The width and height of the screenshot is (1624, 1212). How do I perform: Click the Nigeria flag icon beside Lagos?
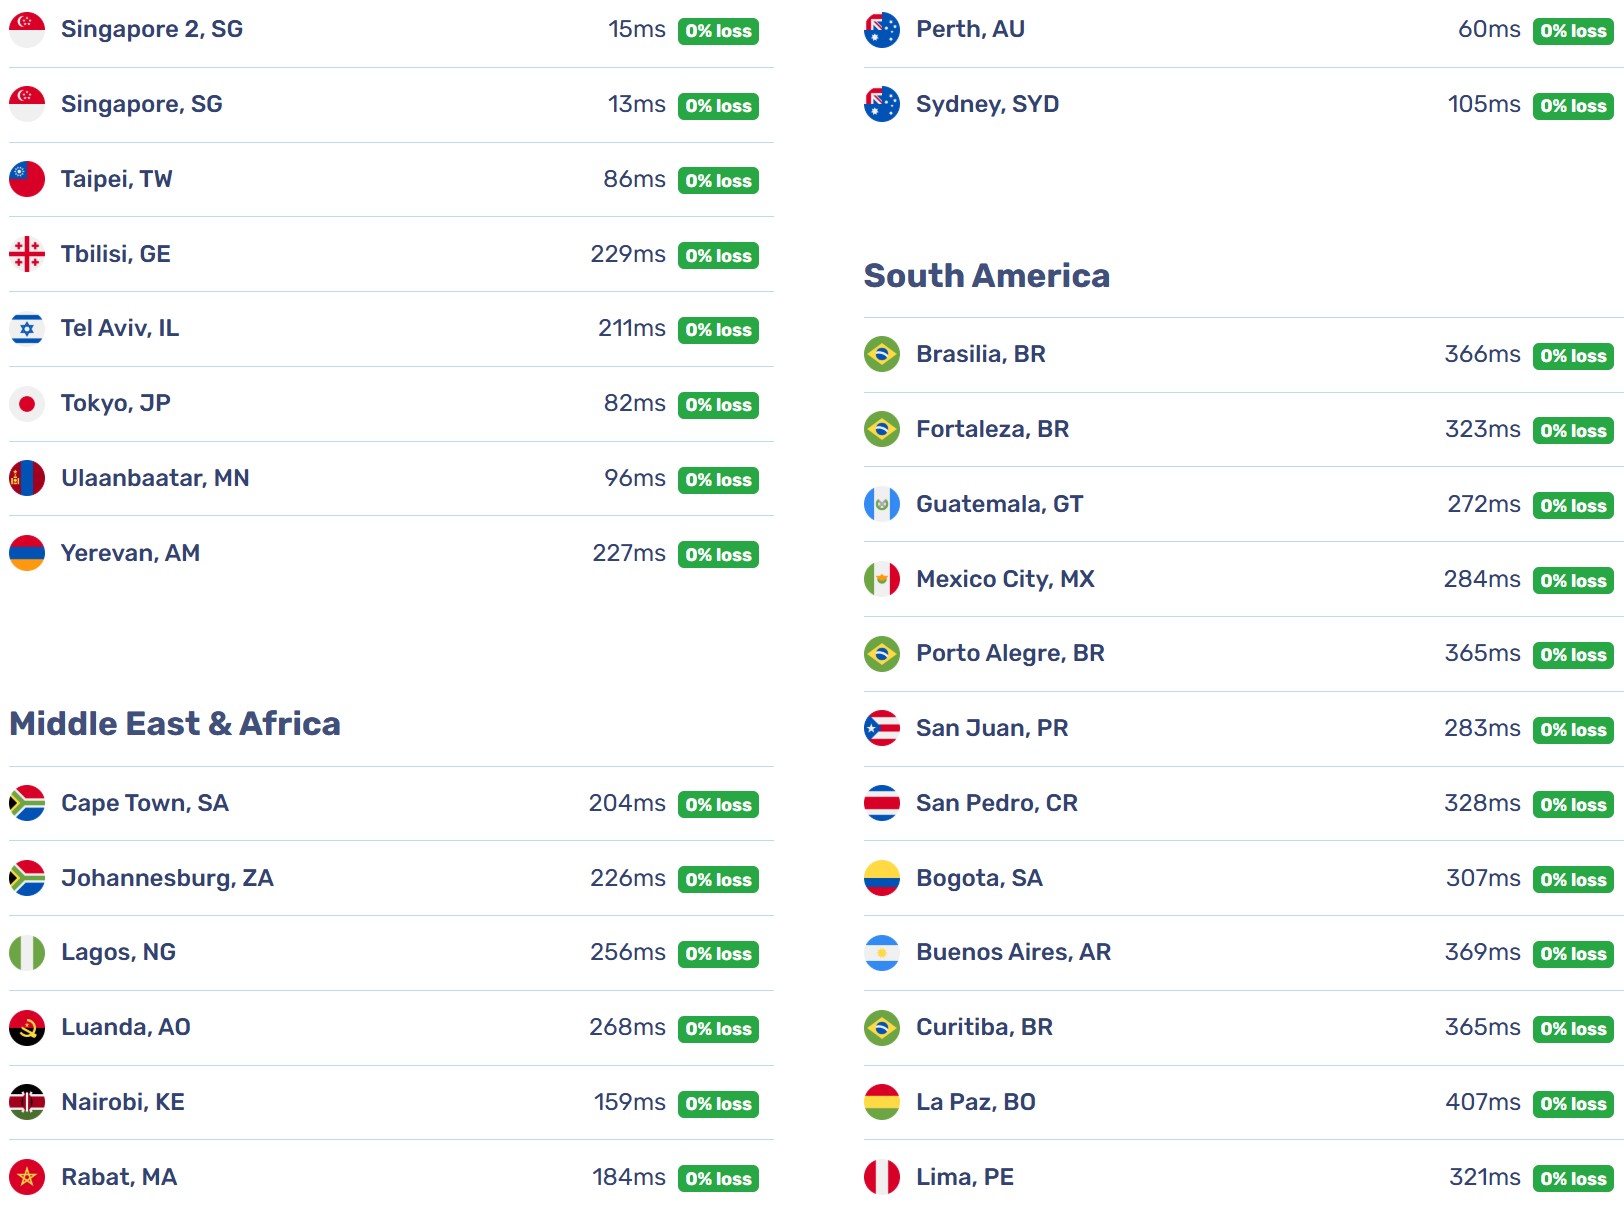point(27,953)
